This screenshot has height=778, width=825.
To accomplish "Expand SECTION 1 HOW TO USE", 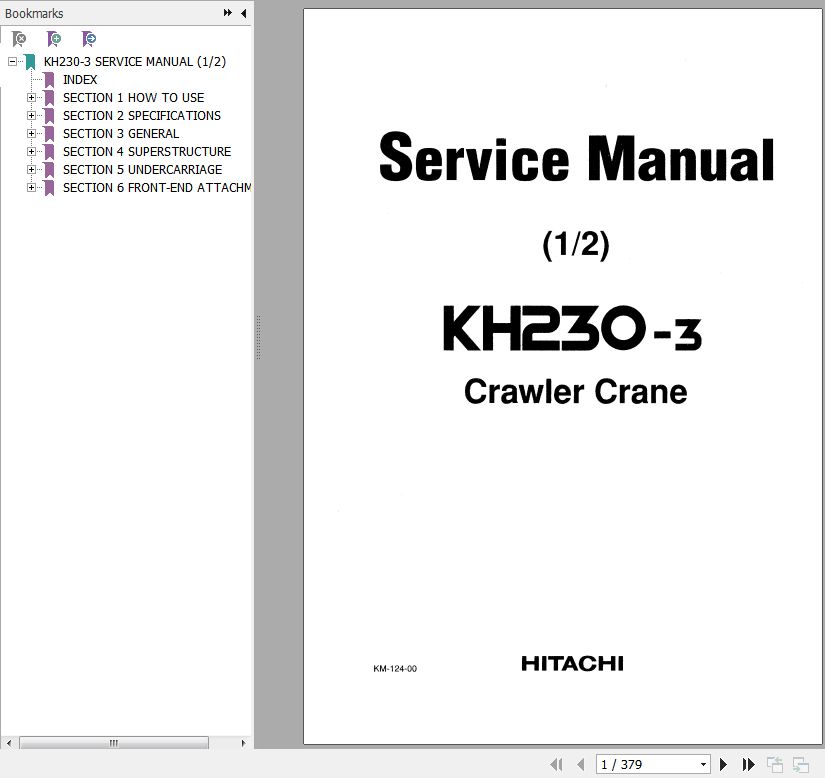I will pyautogui.click(x=31, y=98).
